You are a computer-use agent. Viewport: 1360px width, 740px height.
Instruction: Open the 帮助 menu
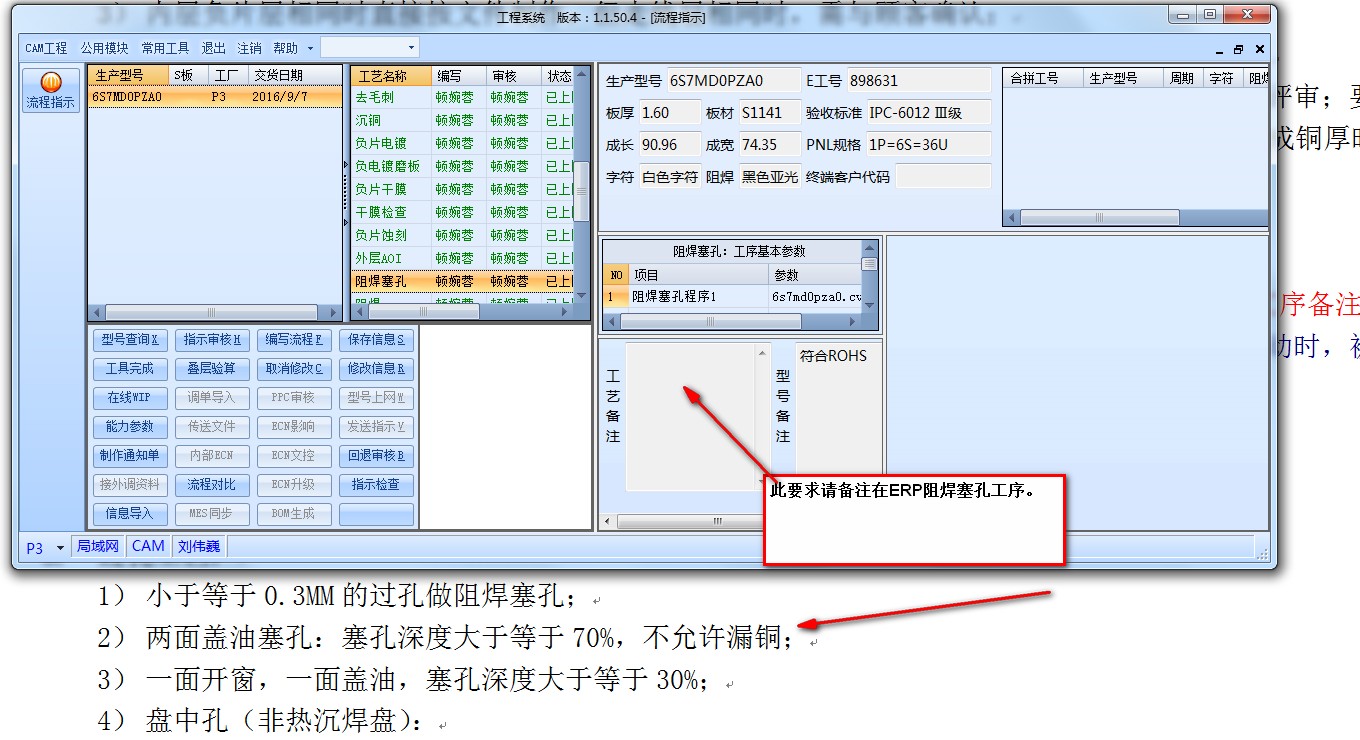pos(285,48)
